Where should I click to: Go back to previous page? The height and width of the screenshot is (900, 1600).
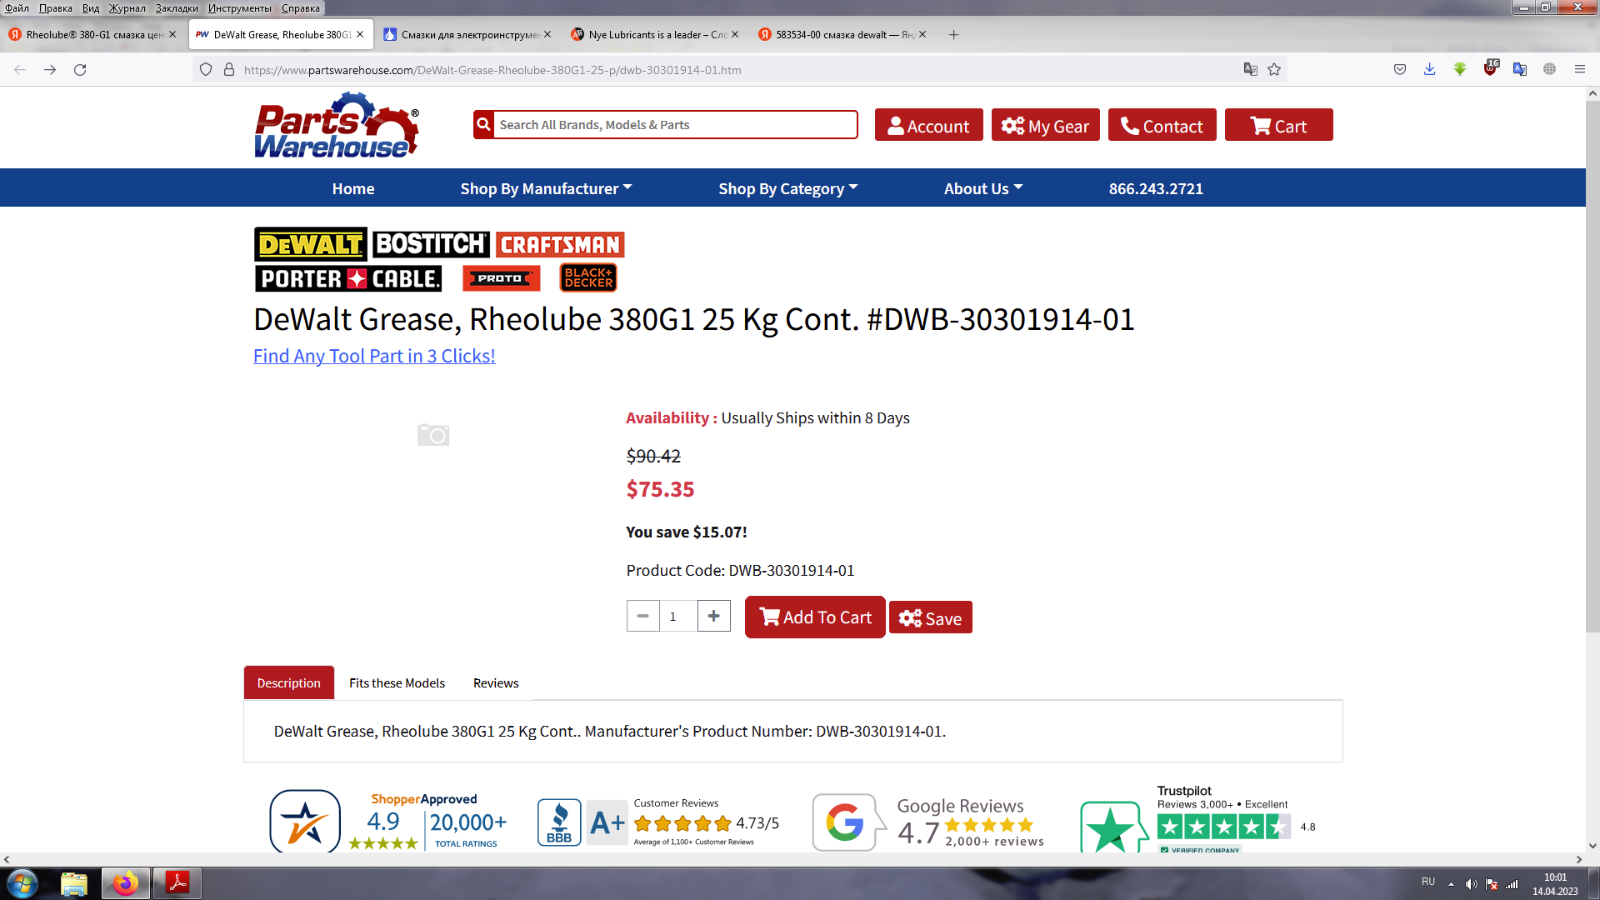coord(20,70)
